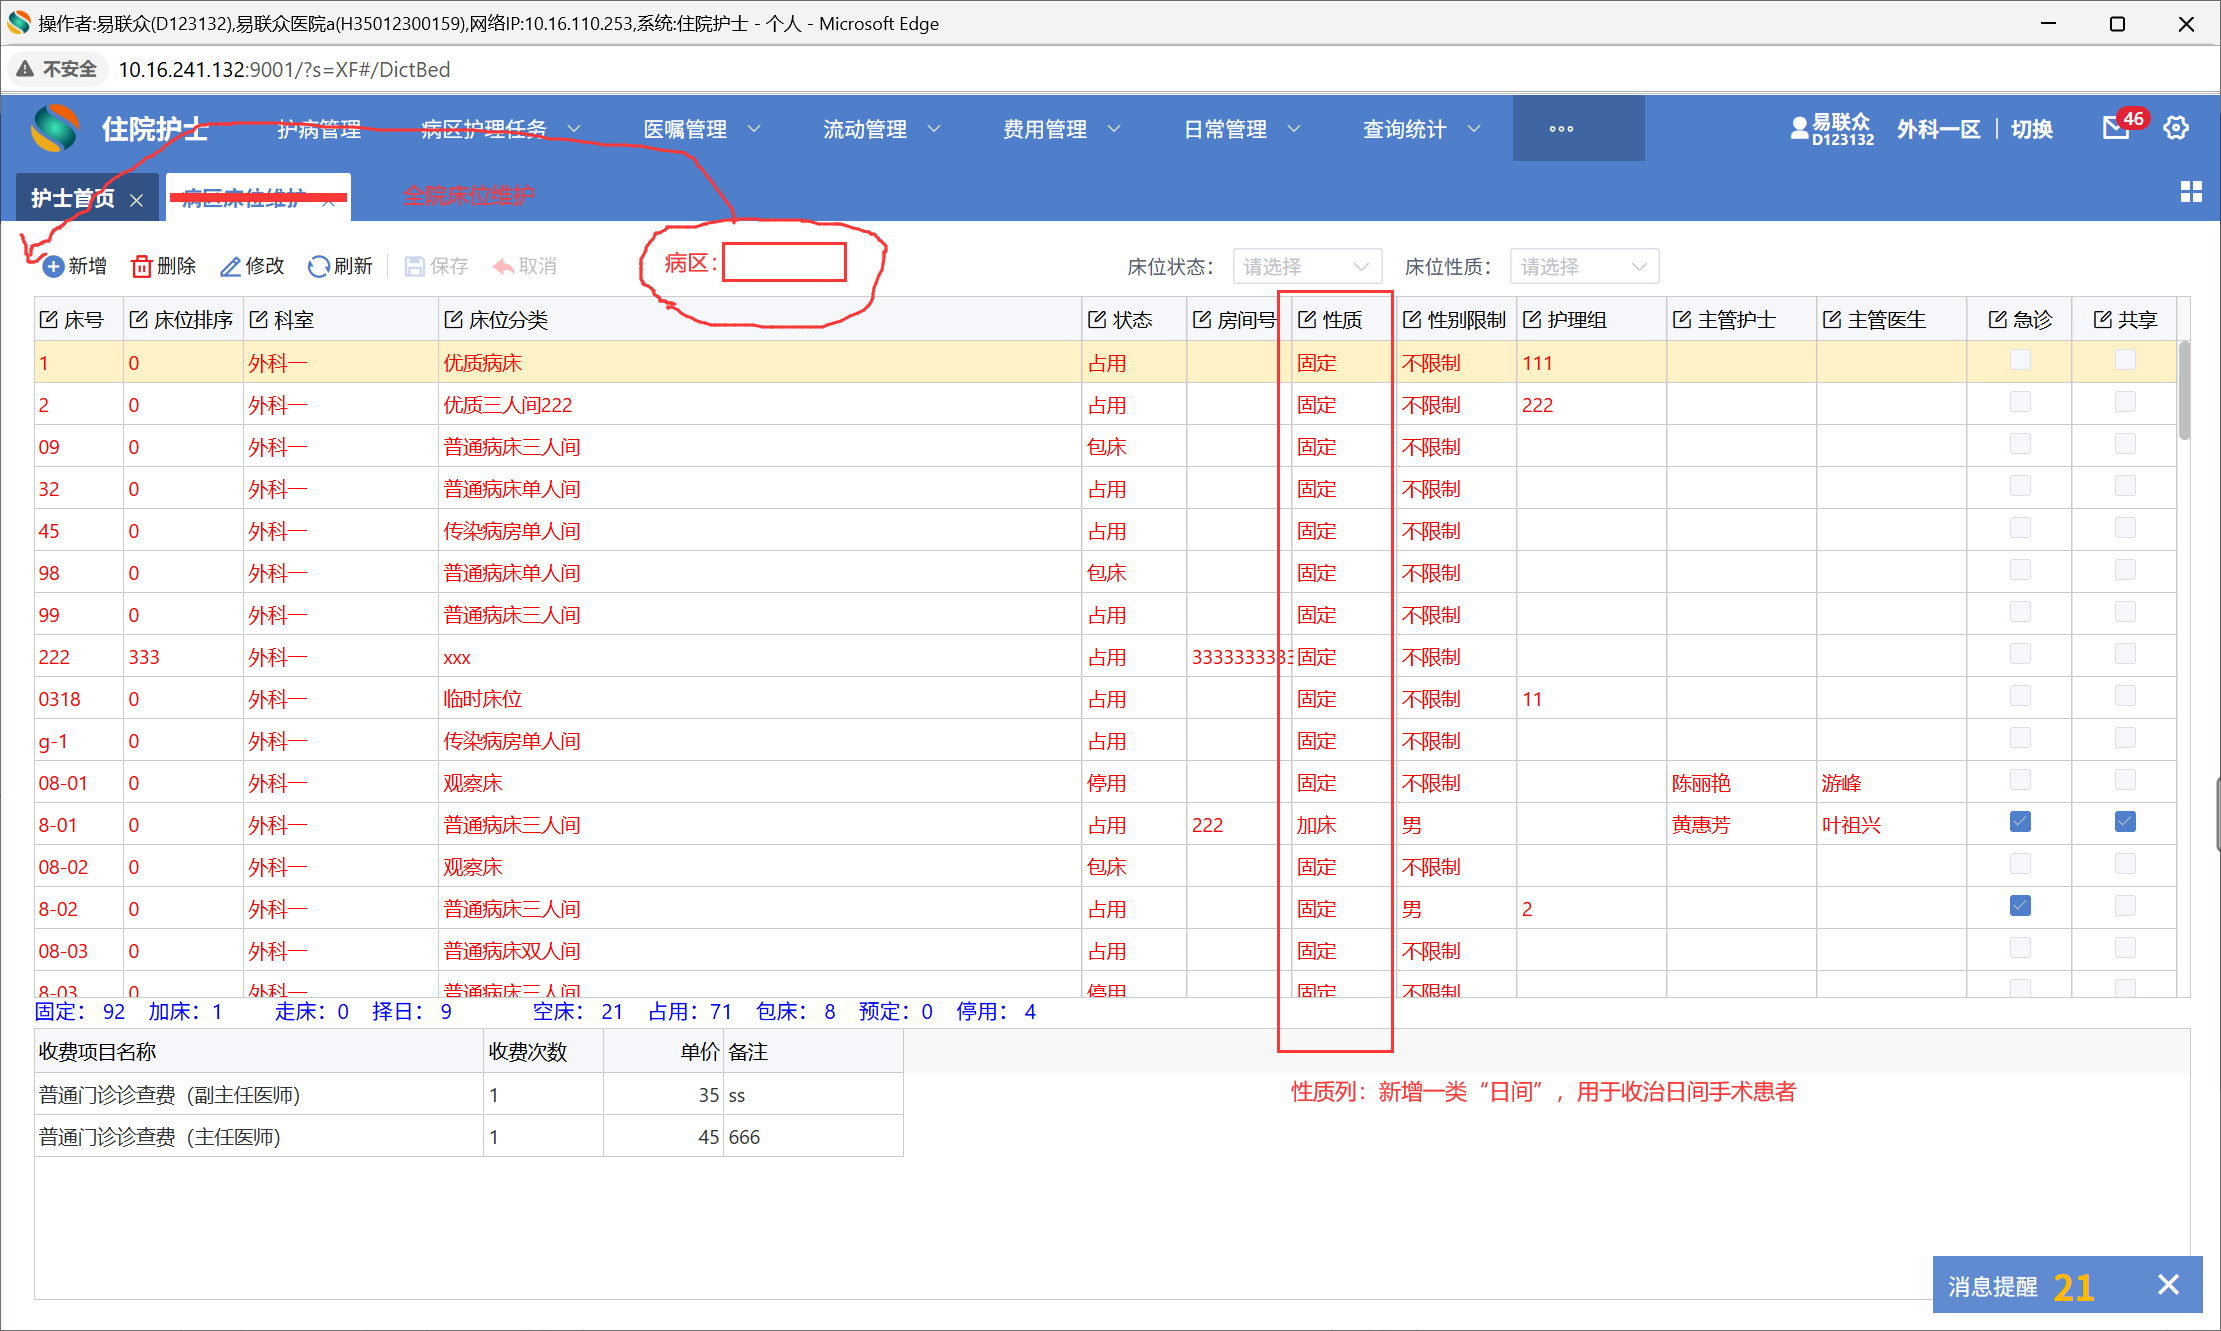Open the 床位状态 dropdown
The width and height of the screenshot is (2221, 1331).
tap(1306, 267)
